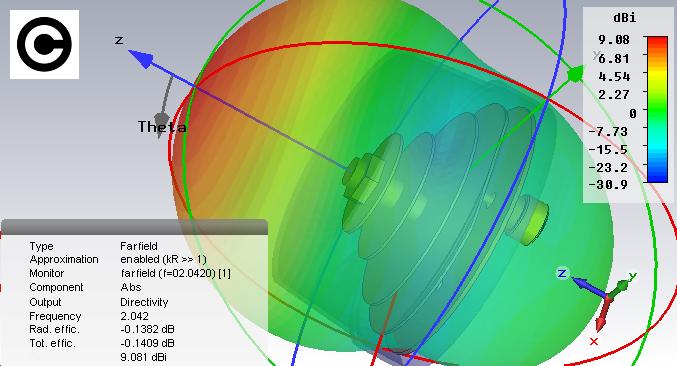Viewport: 677px width, 366px height.
Task: Click the Directivity output value
Action: tap(144, 302)
